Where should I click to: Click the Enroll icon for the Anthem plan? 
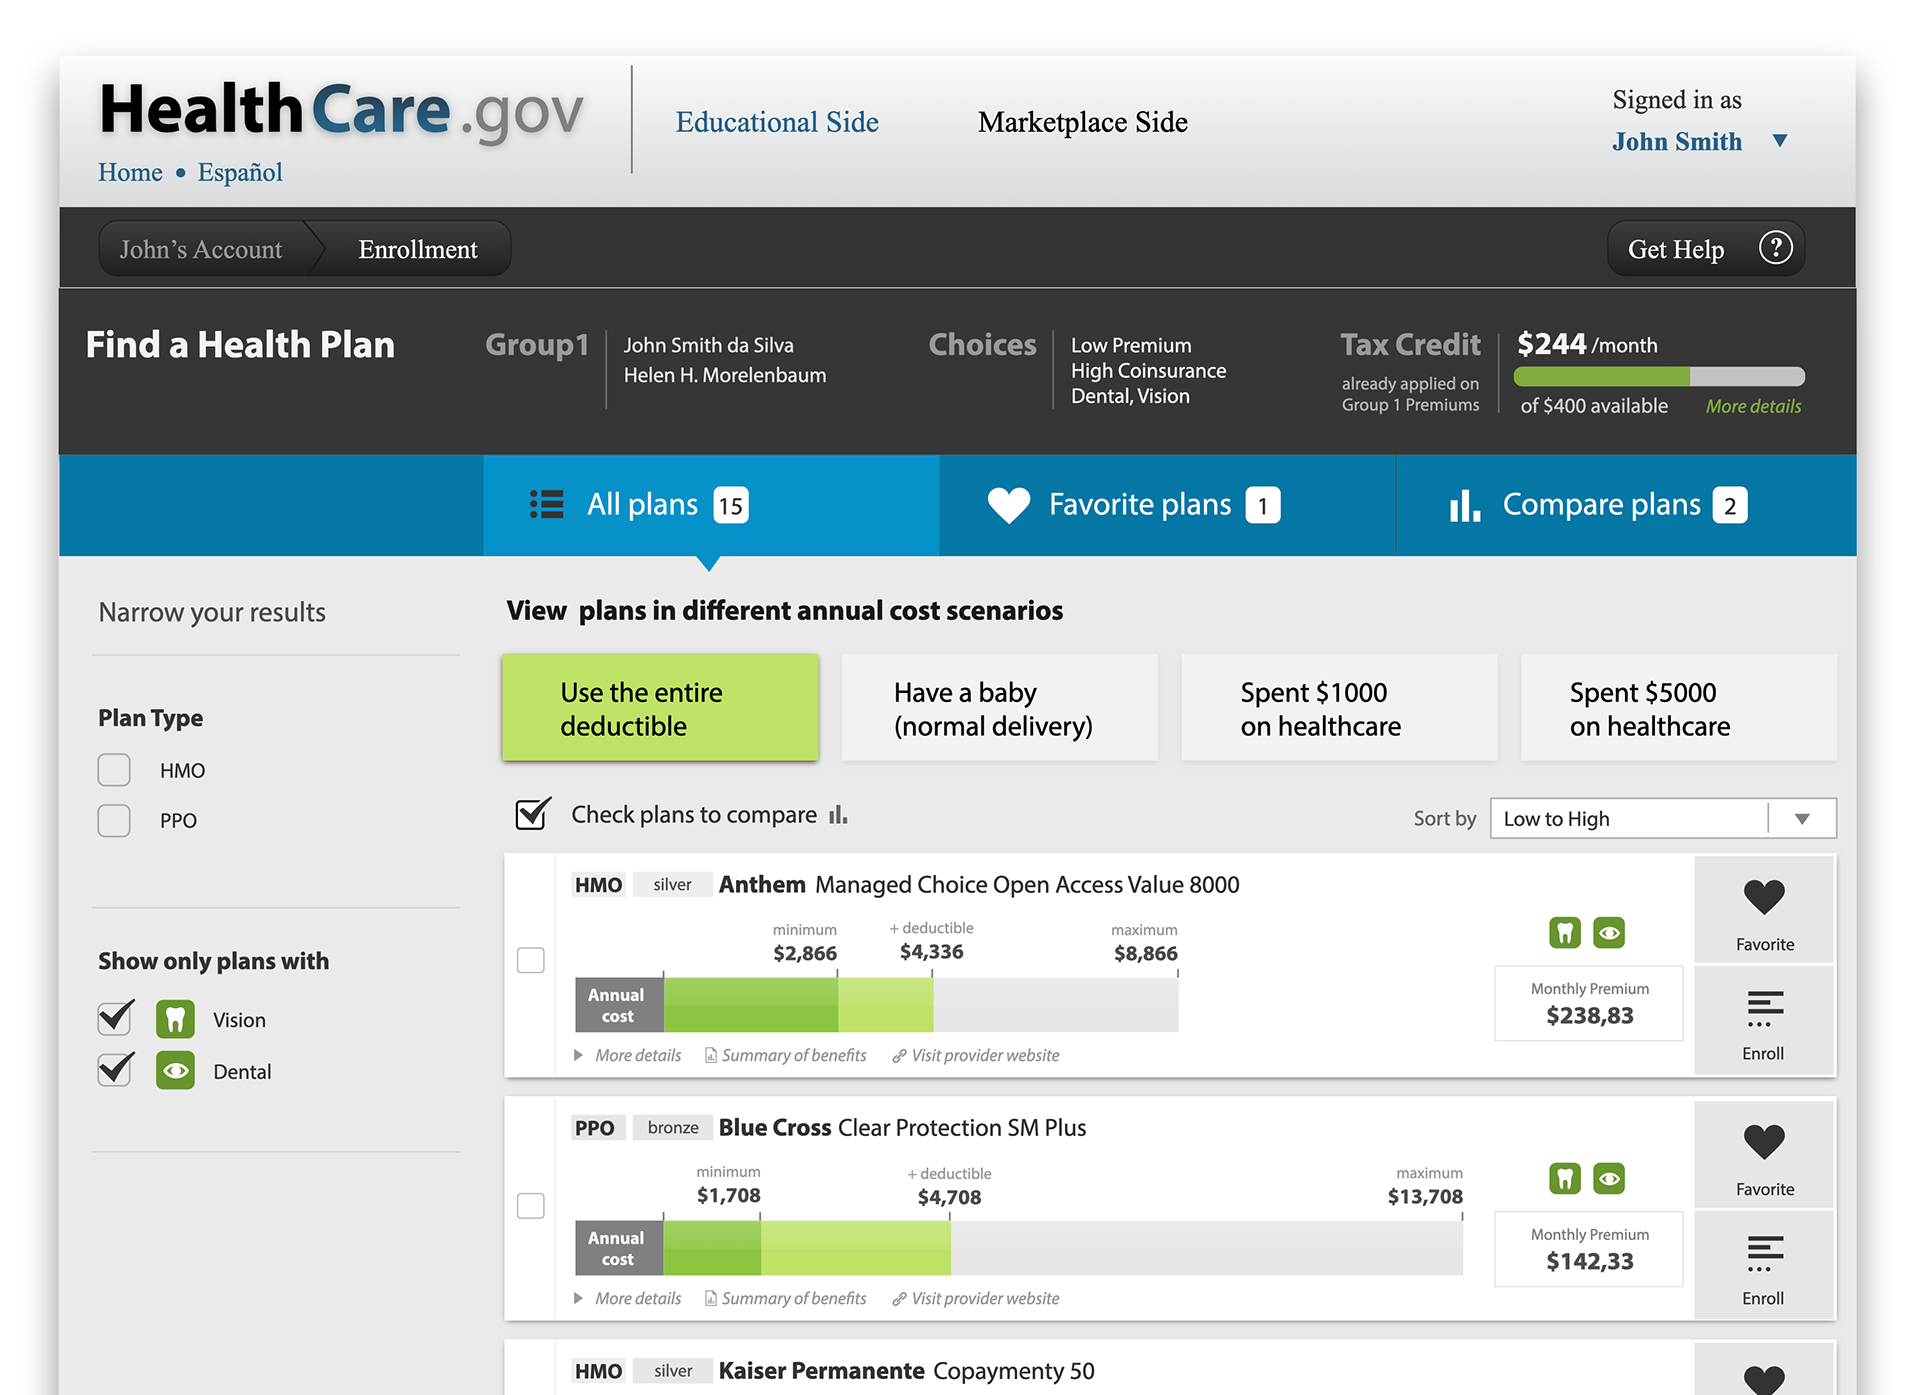coord(1765,1008)
